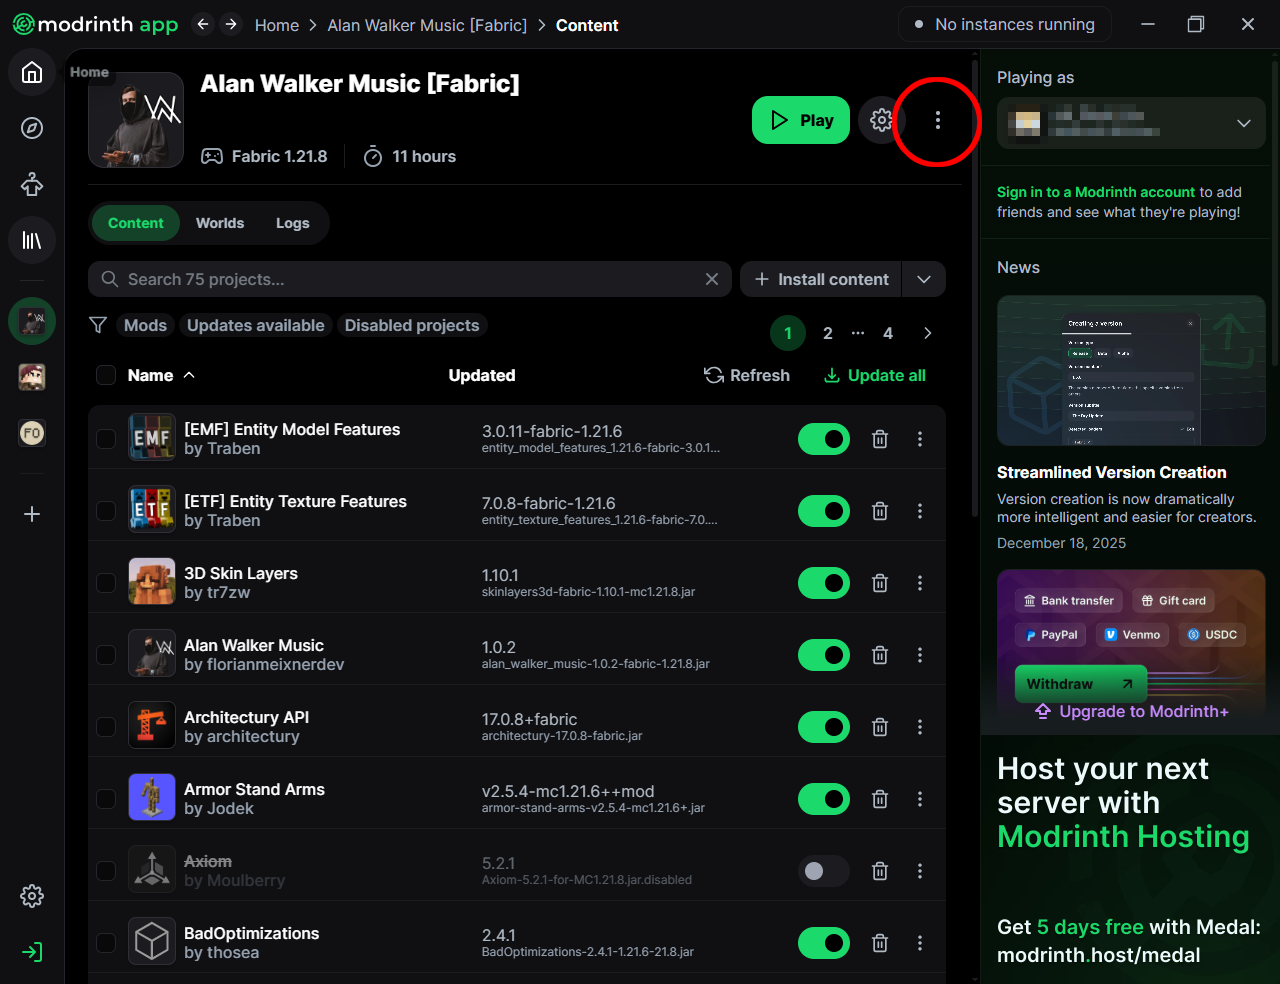
Task: Delete the Axiom mod
Action: 880,871
